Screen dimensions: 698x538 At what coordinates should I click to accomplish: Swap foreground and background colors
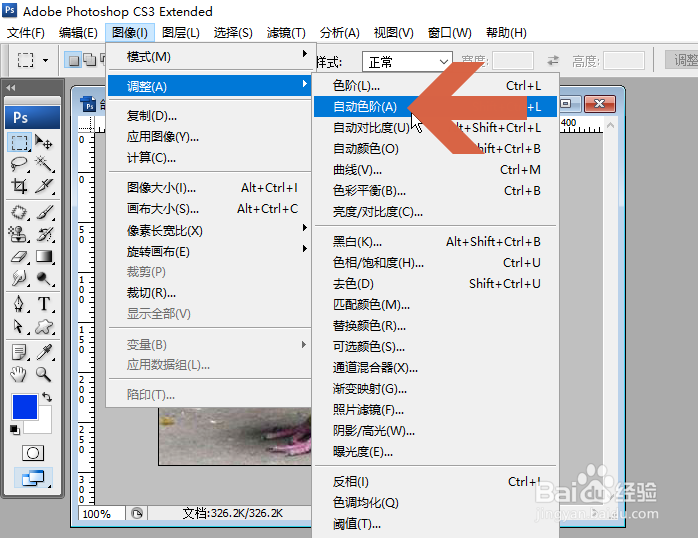47,396
